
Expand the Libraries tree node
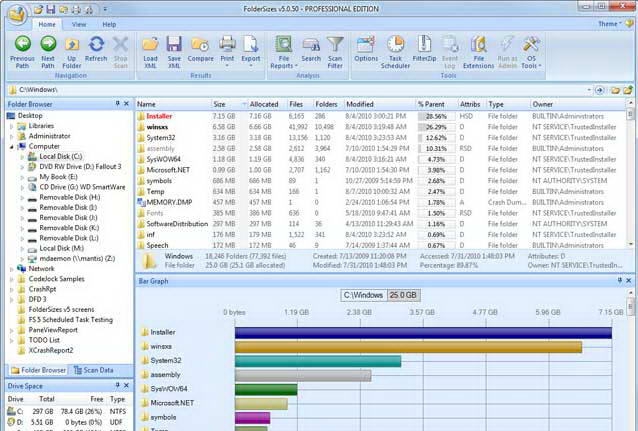[x=12, y=126]
